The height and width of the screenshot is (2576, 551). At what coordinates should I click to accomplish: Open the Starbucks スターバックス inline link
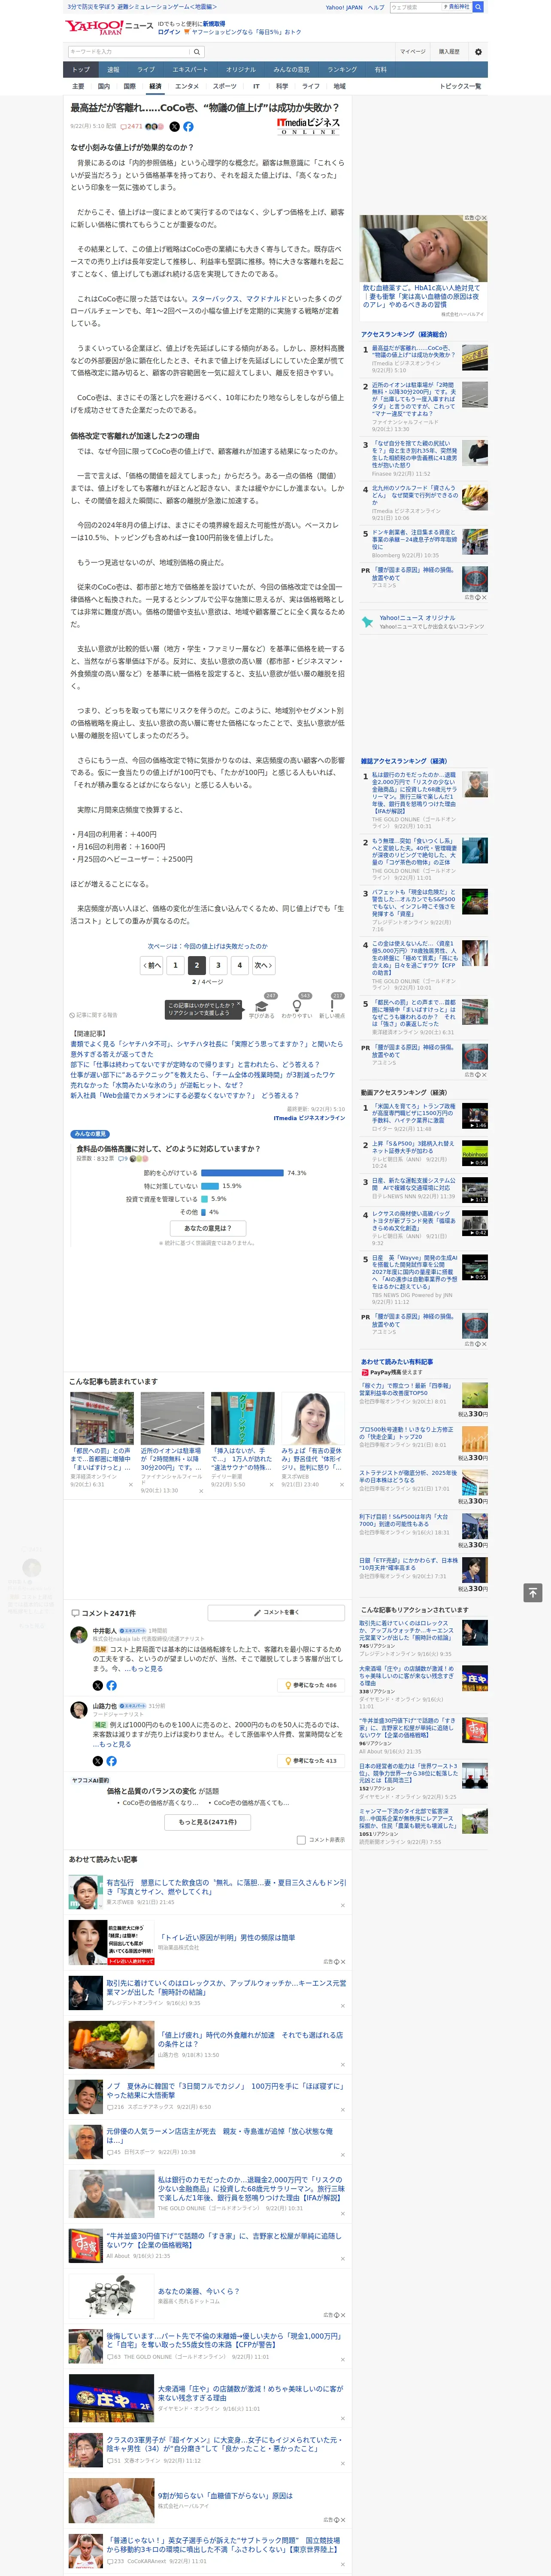(x=216, y=299)
